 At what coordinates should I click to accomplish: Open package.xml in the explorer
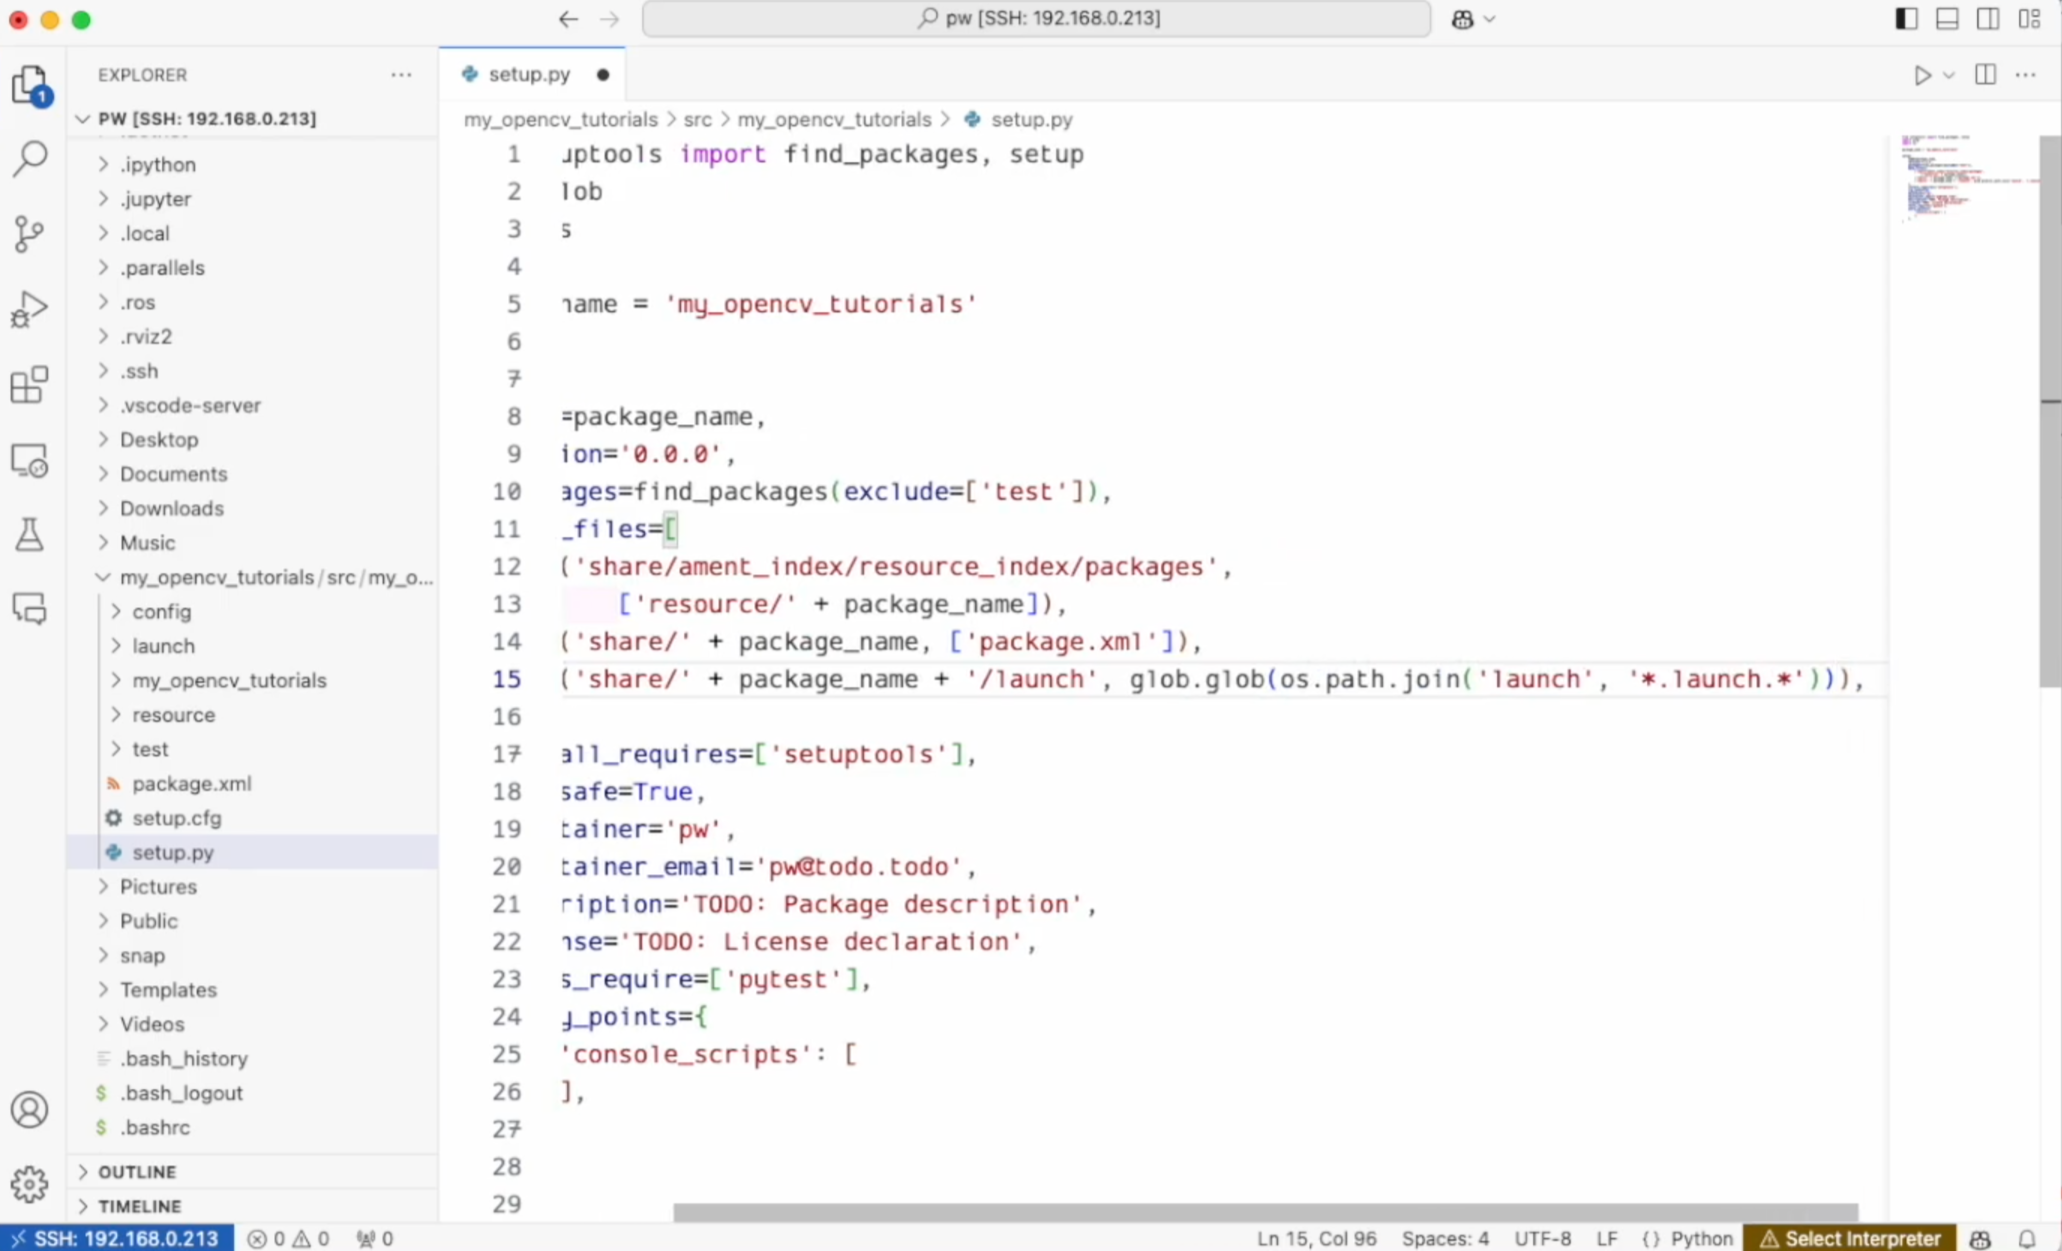(191, 783)
